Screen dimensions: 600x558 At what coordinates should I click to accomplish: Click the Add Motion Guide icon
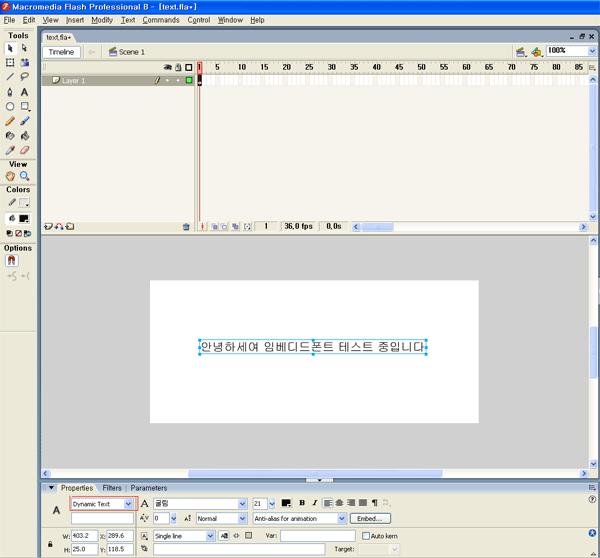[x=59, y=227]
